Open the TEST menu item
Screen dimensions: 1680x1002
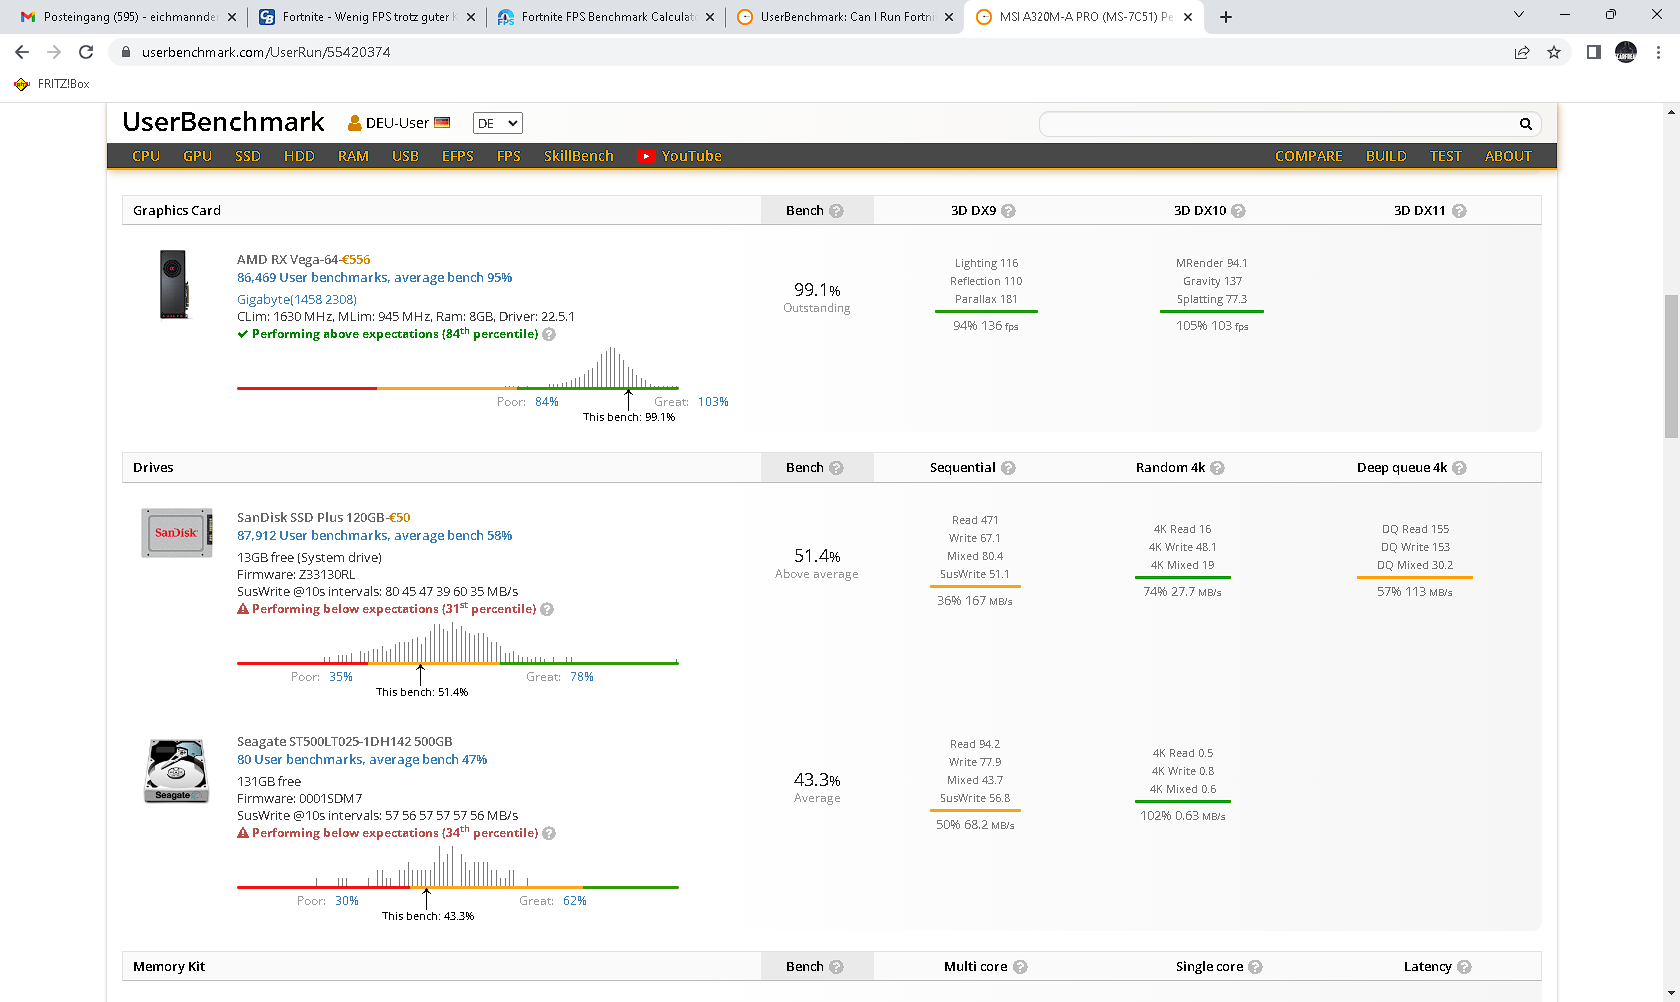tap(1445, 156)
